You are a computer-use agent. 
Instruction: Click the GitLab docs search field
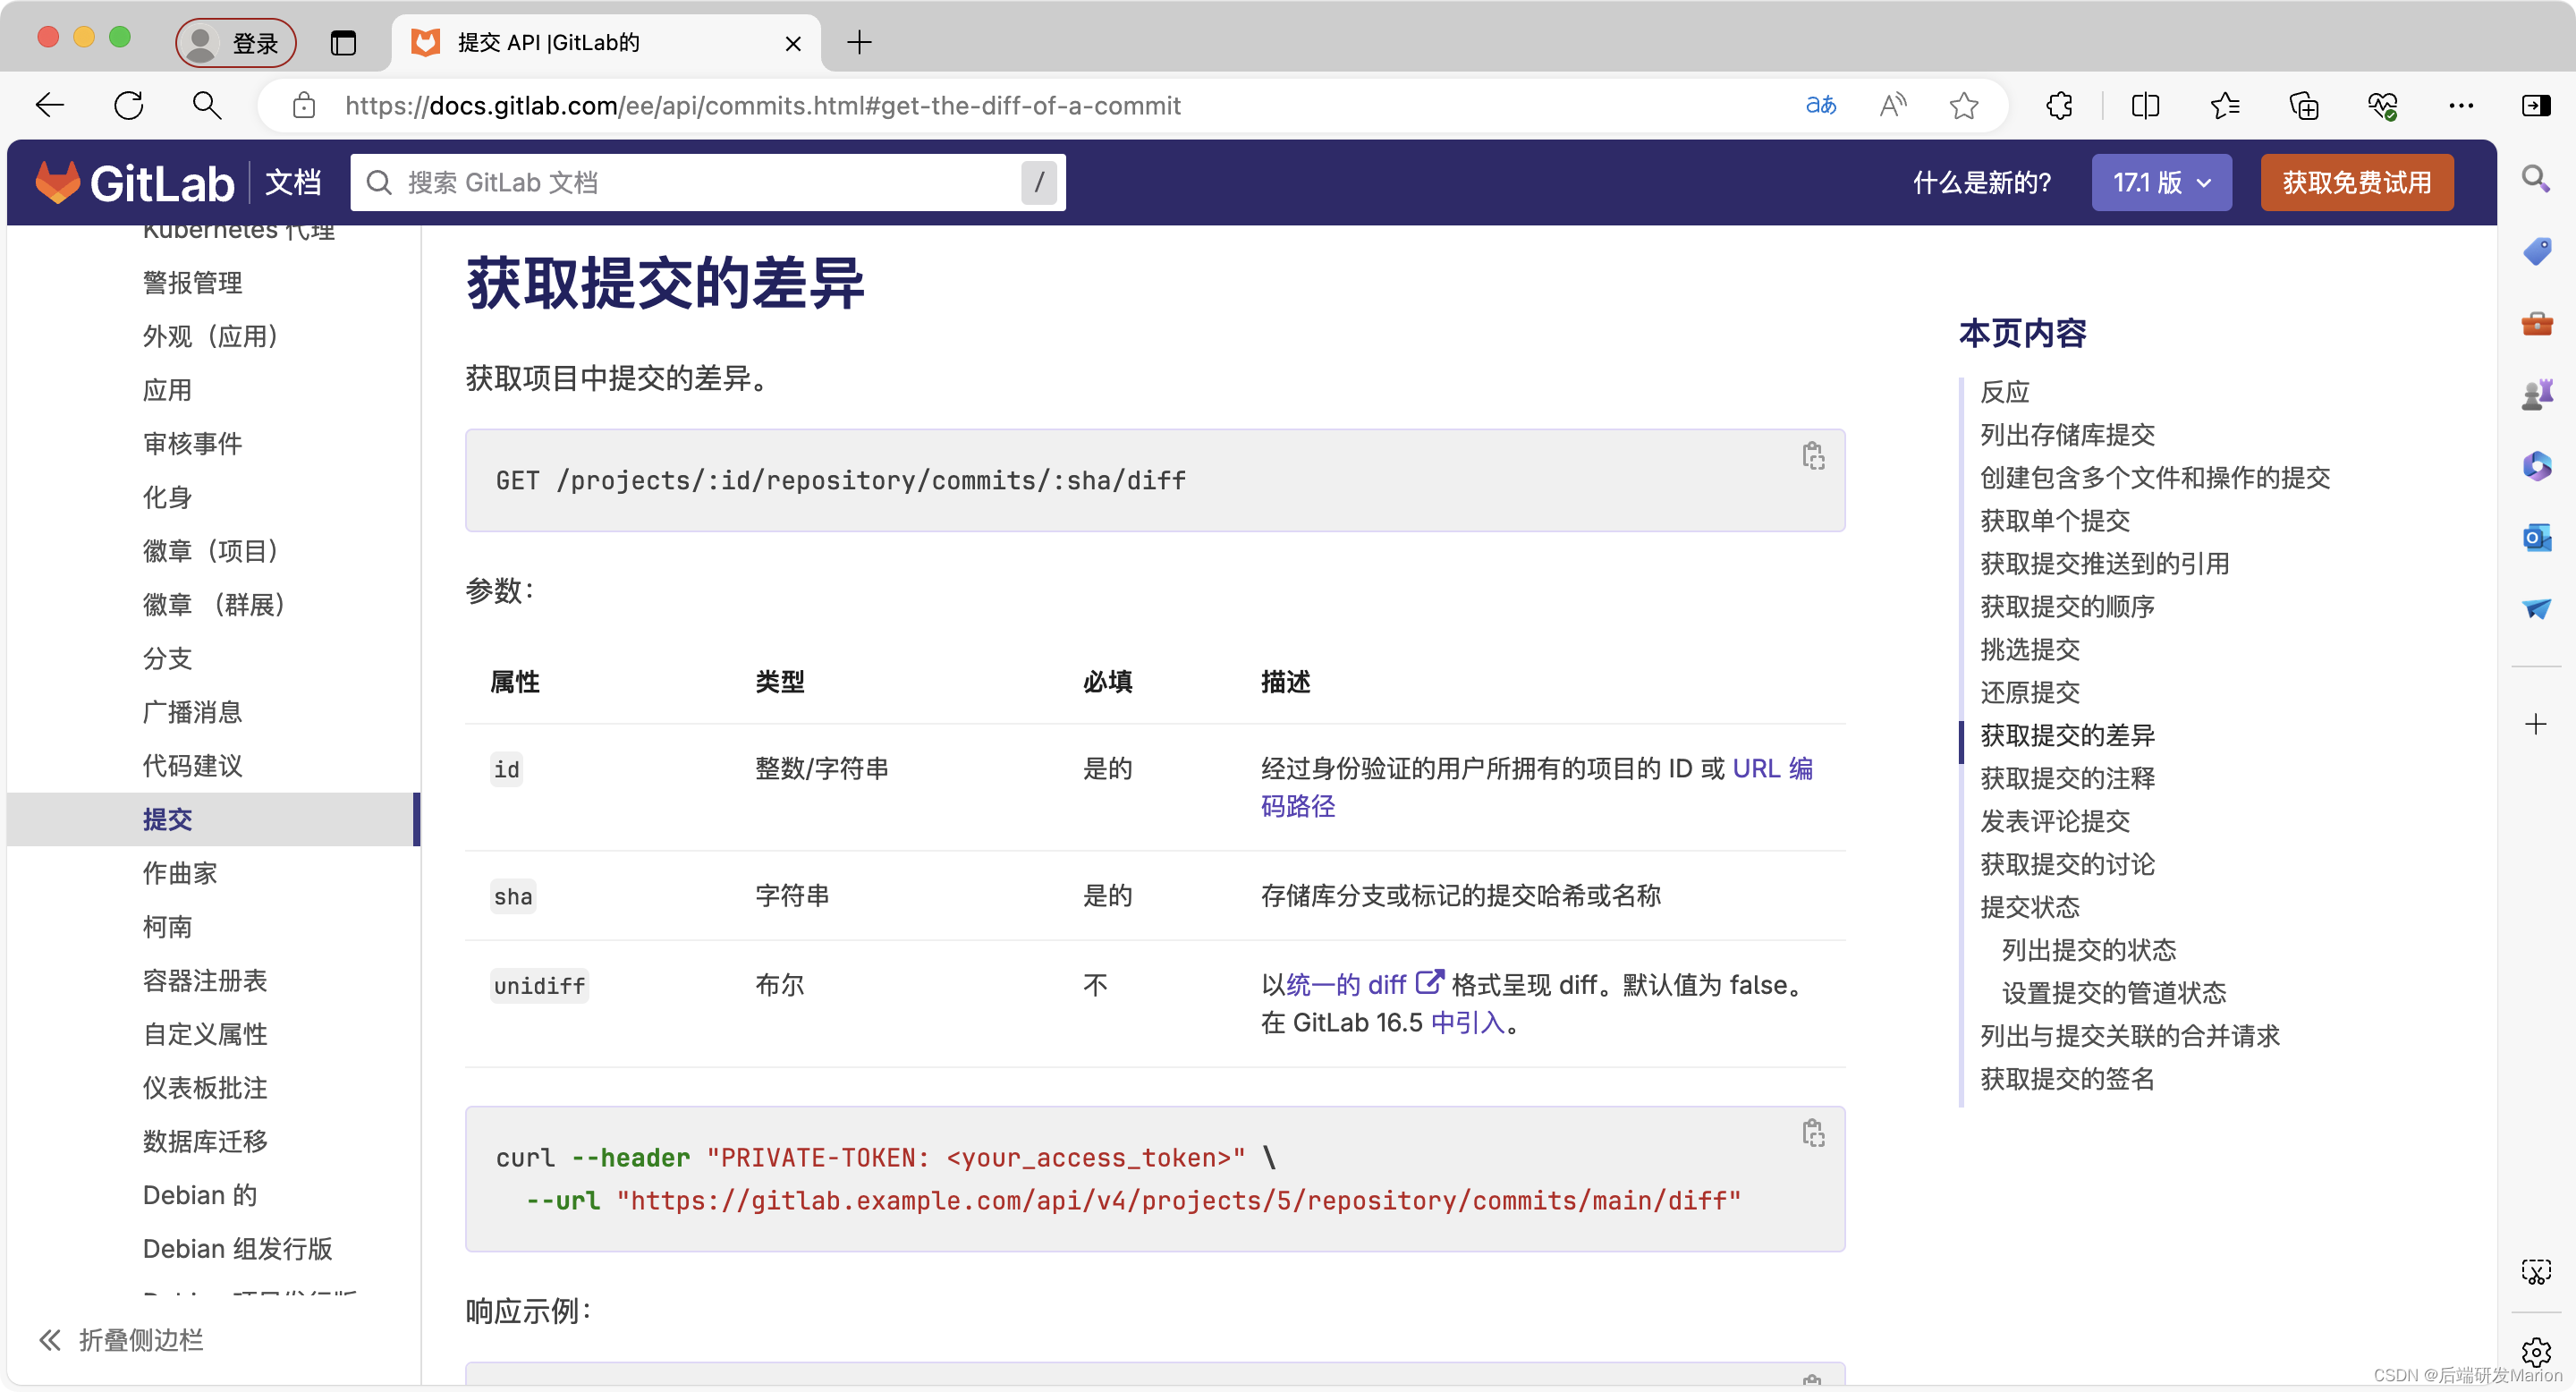pos(700,182)
